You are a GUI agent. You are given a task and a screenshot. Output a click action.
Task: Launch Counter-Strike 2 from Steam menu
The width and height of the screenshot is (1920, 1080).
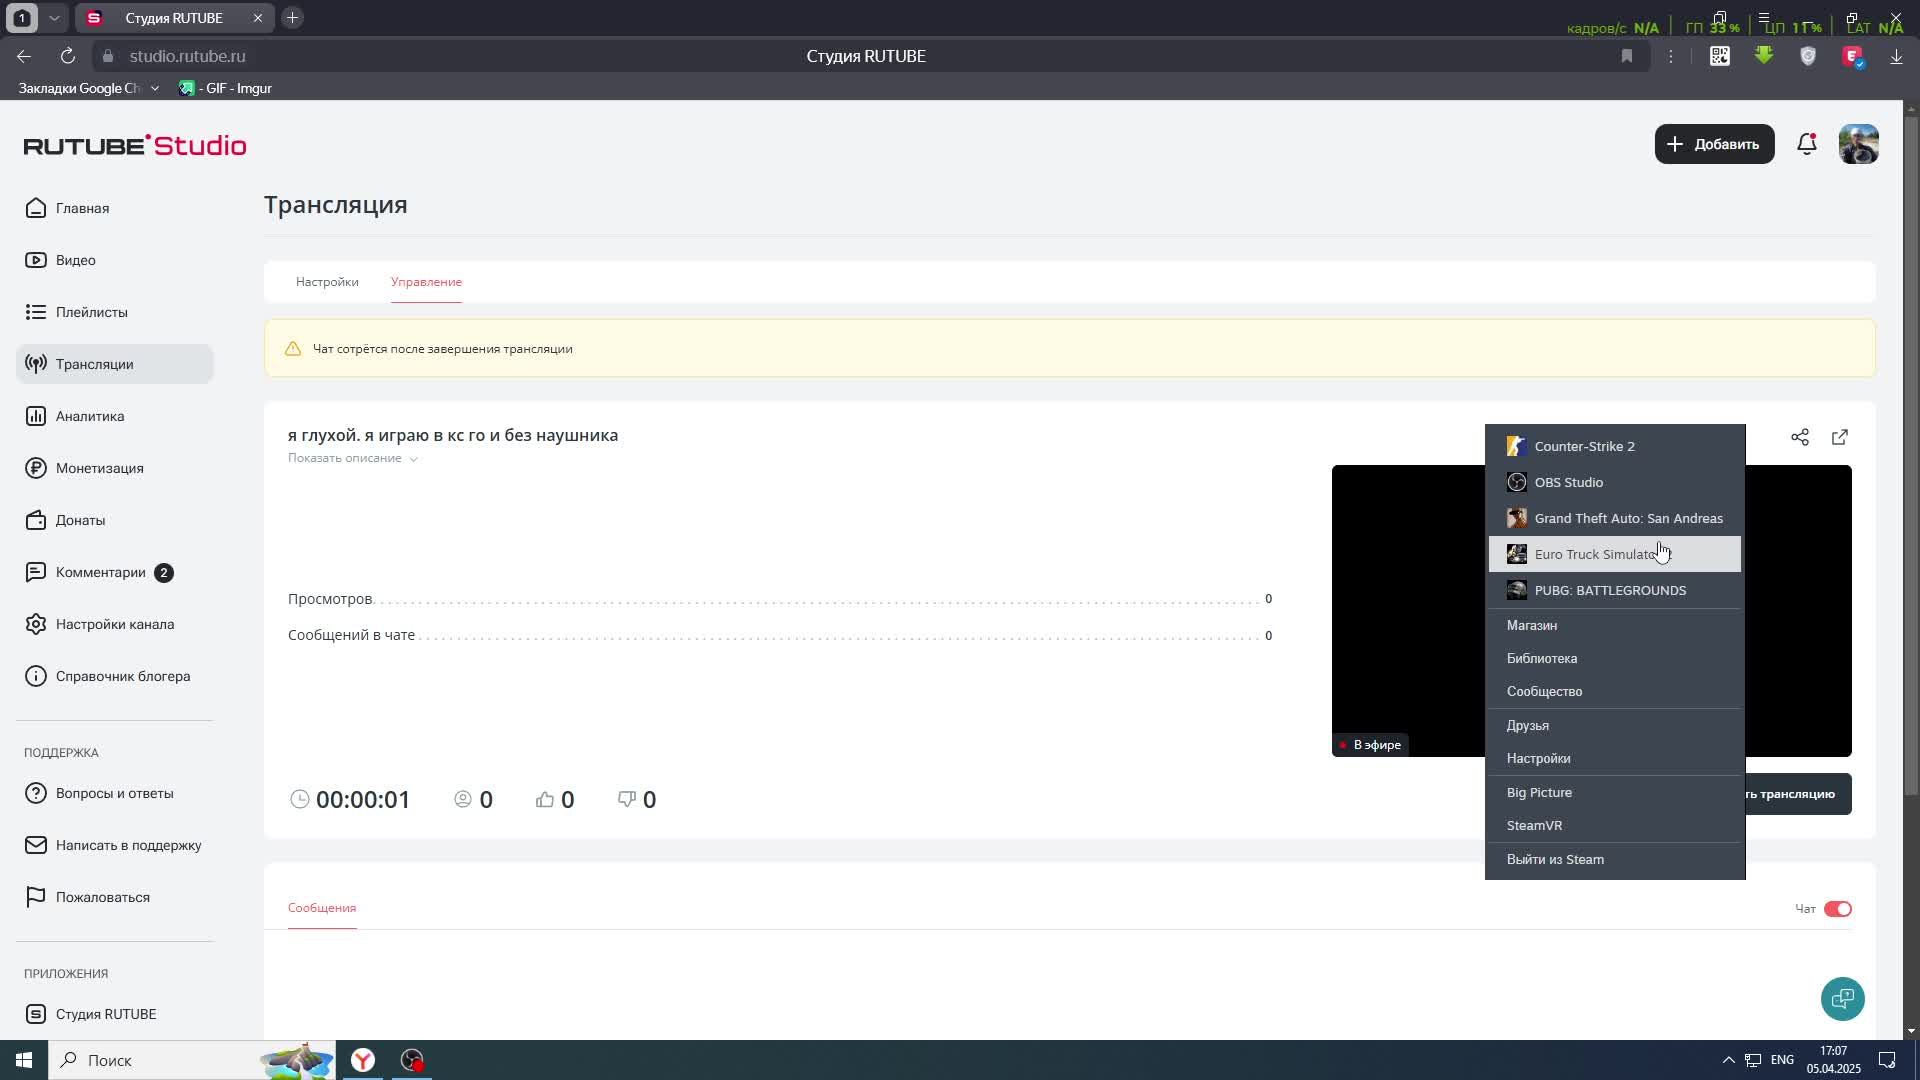click(1615, 446)
